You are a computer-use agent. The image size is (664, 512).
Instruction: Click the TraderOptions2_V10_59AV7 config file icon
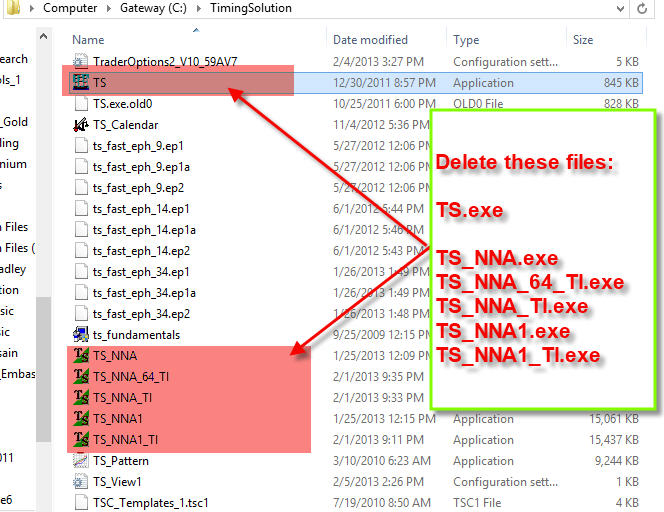81,62
